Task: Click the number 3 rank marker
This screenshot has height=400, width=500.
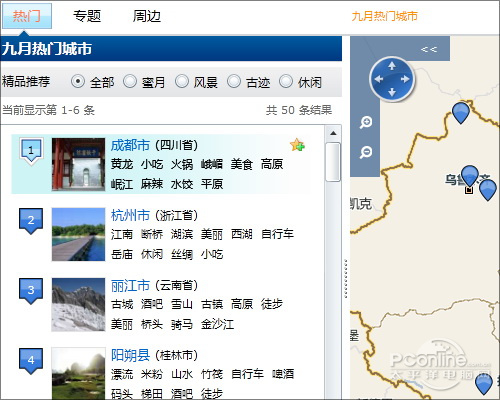Action: coord(31,291)
